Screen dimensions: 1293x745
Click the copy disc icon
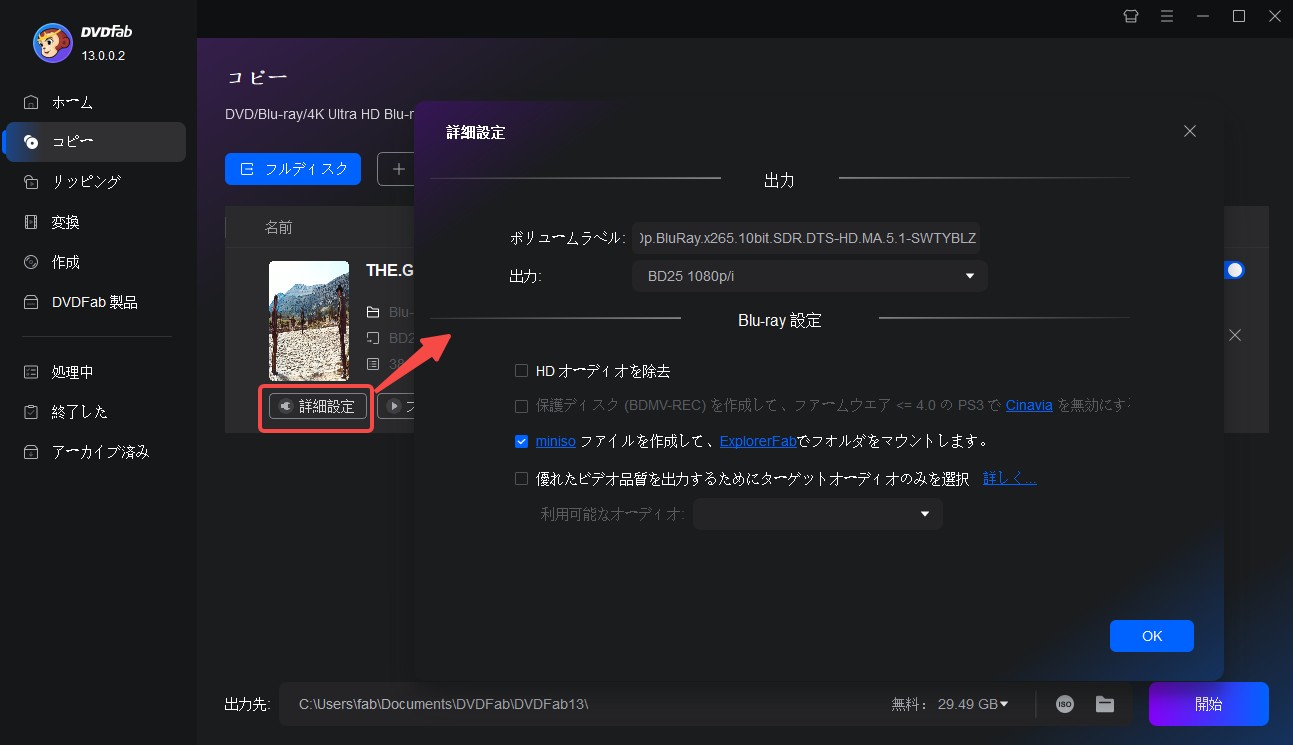tap(31, 142)
